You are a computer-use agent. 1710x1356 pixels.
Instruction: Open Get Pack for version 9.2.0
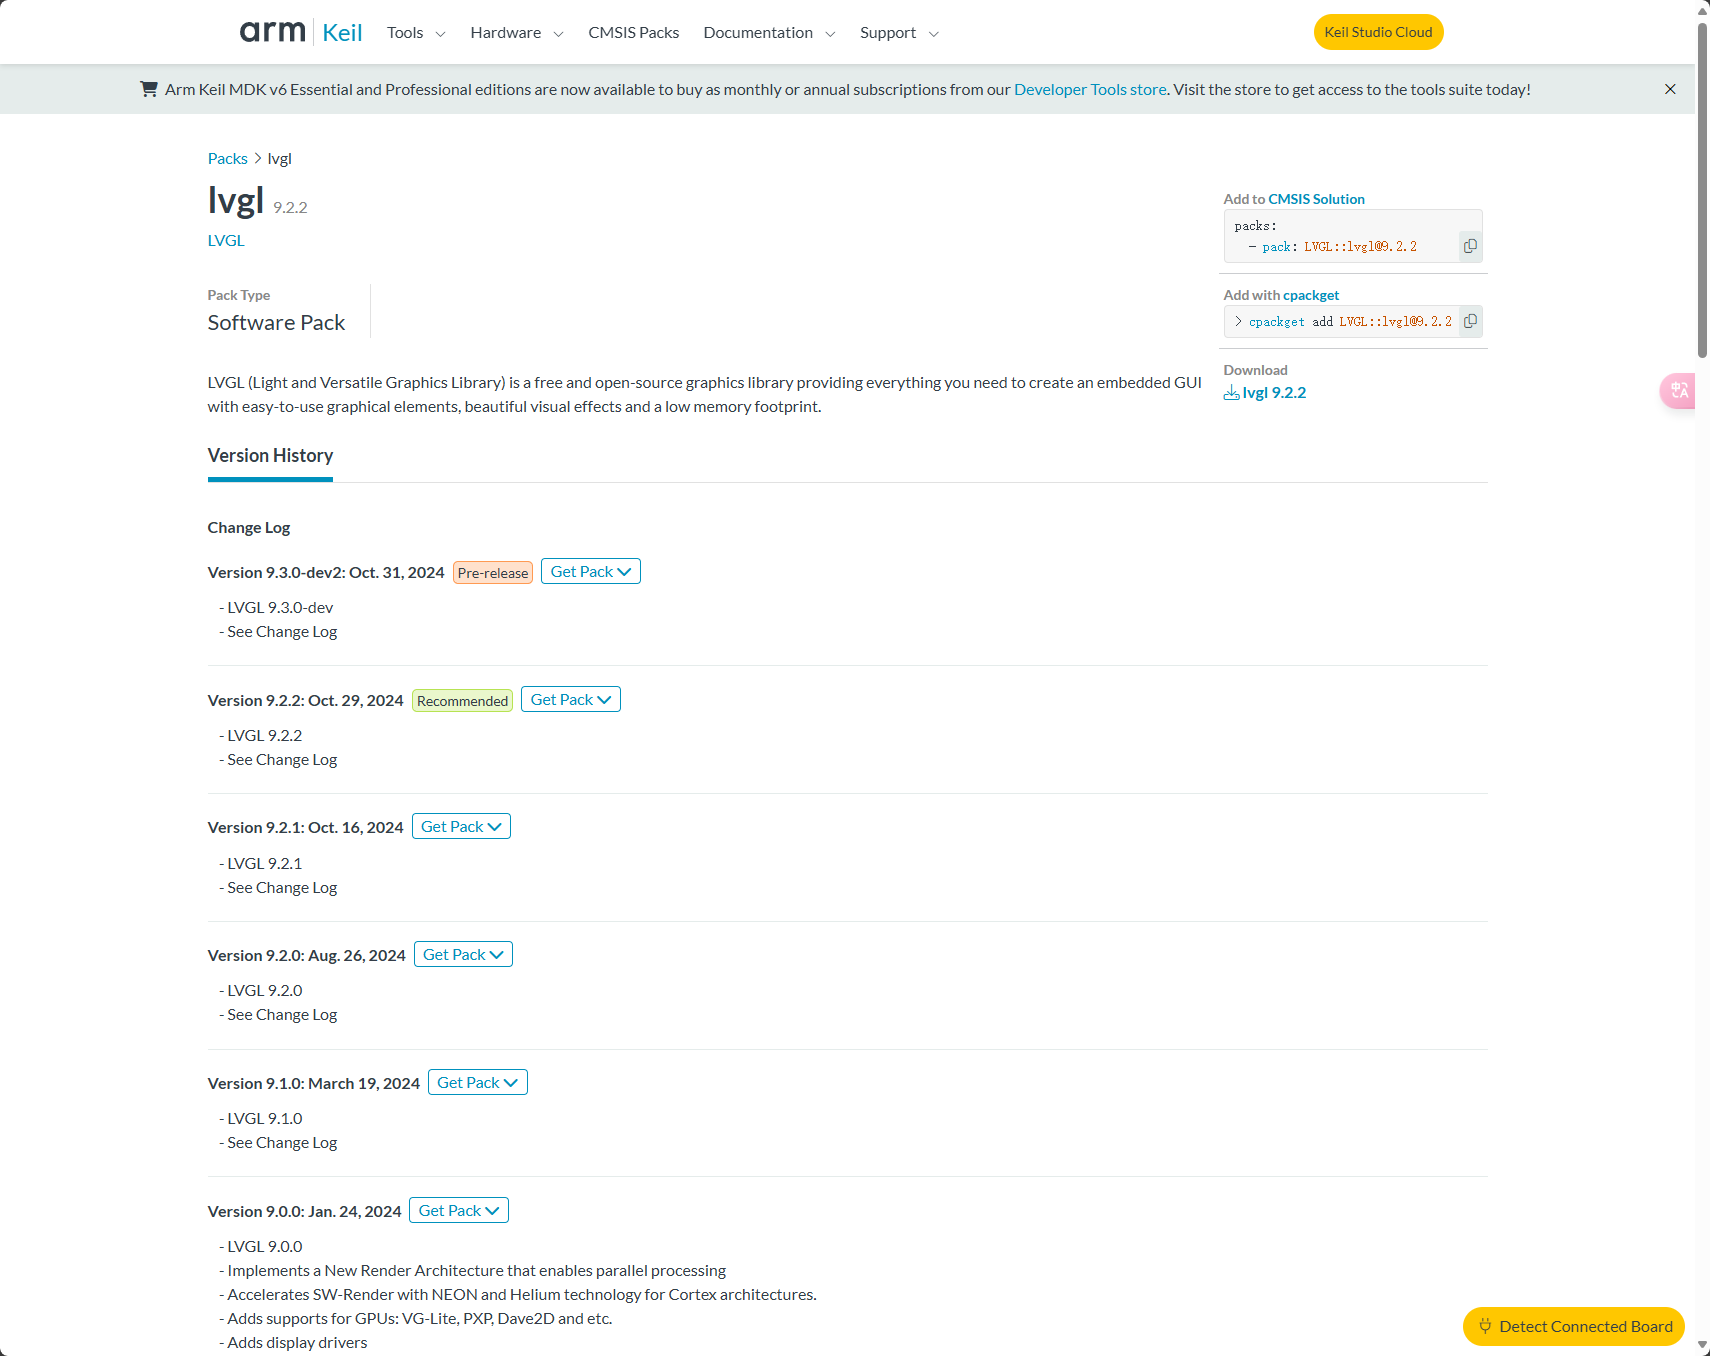463,954
